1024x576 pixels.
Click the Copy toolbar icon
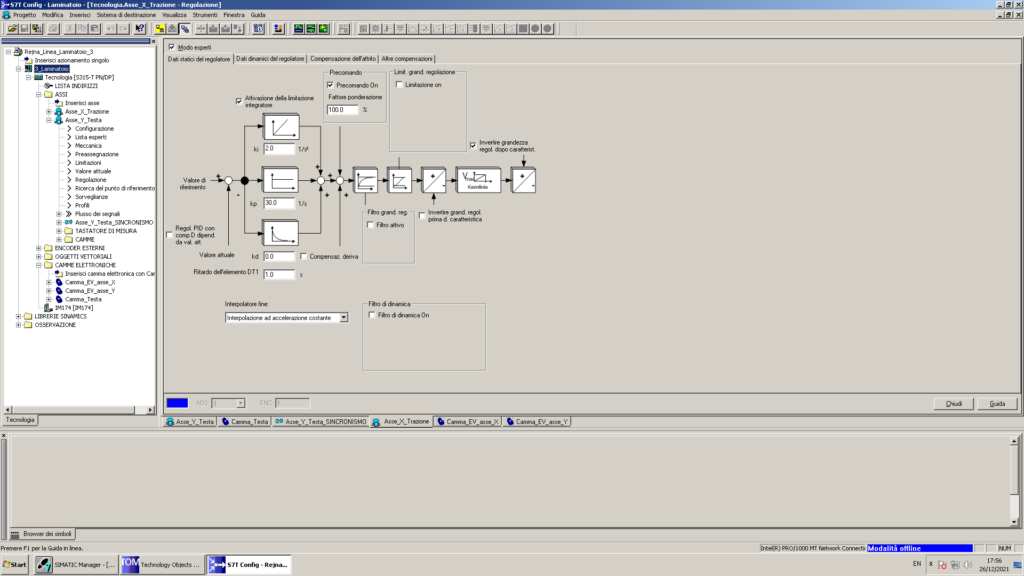[82, 29]
